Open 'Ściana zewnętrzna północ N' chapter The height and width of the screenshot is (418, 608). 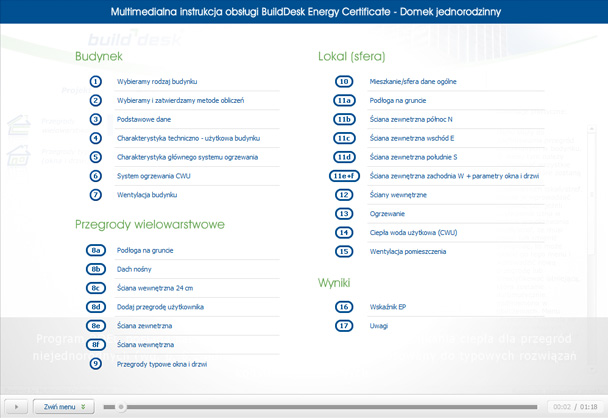[411, 119]
